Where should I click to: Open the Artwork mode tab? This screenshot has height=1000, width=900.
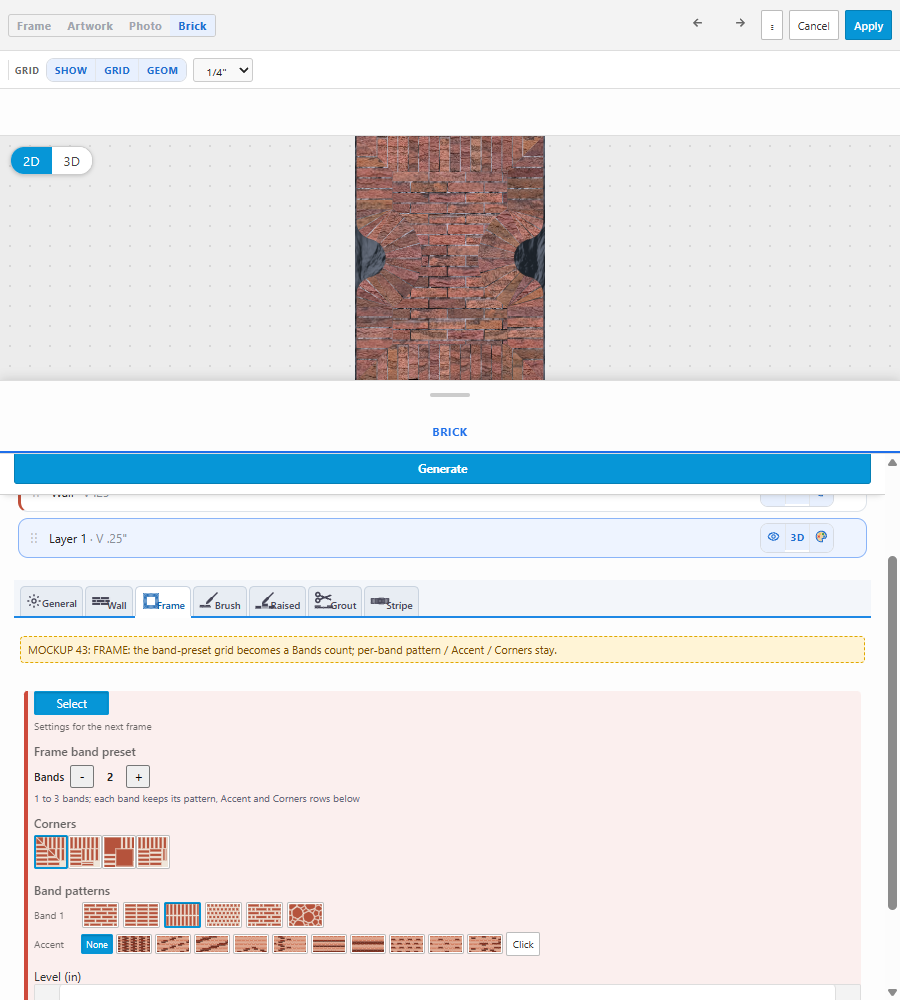[90, 26]
